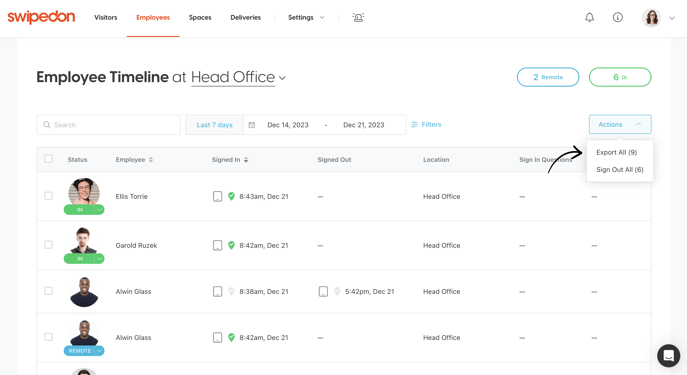Image resolution: width=687 pixels, height=375 pixels.
Task: Tick the checkbox for Garold Ruzek
Action: pos(49,245)
